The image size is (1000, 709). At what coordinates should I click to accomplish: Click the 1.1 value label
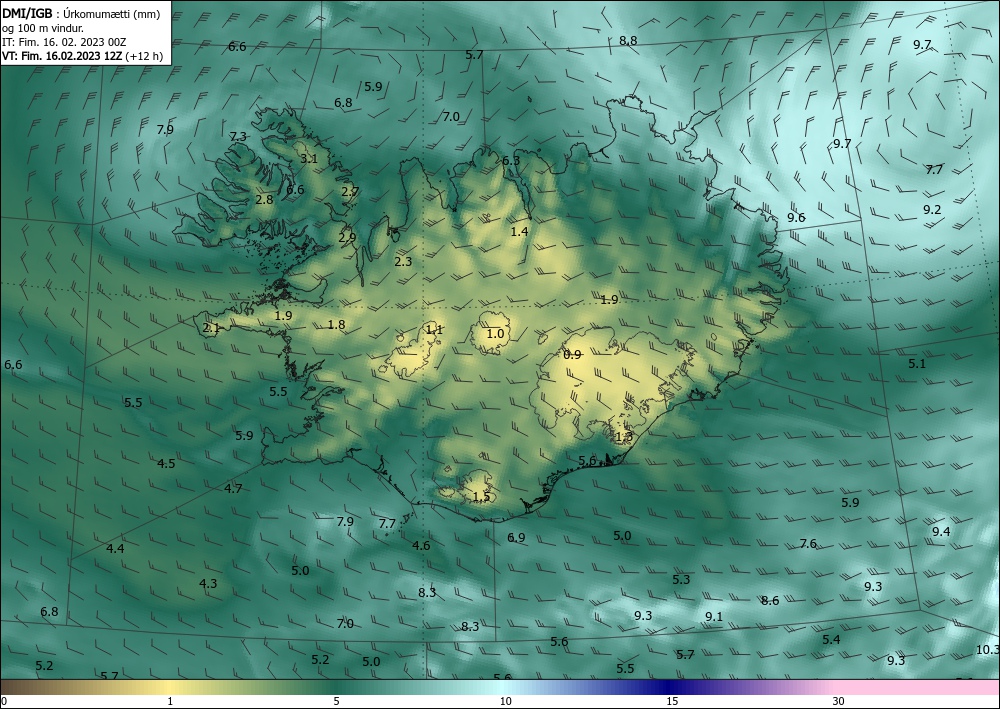[x=434, y=330]
